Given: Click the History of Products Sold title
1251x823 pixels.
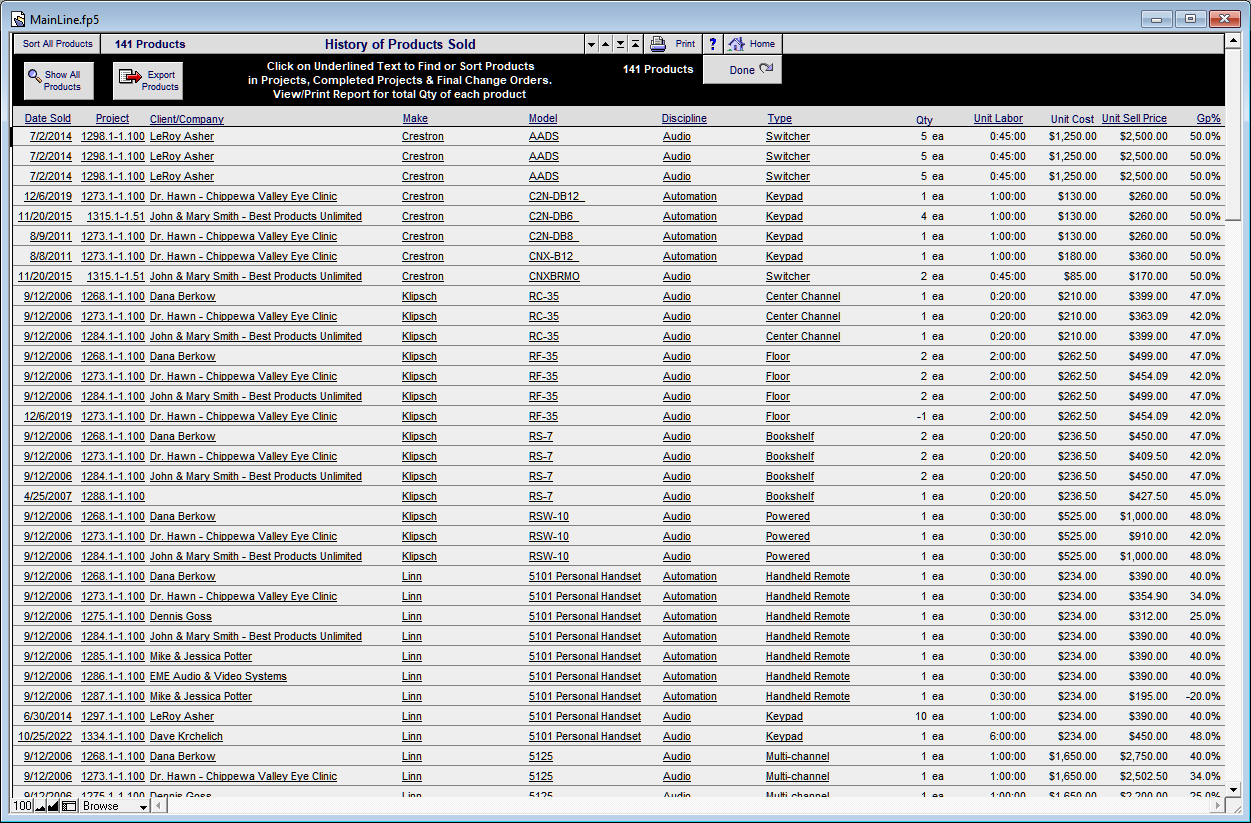Looking at the screenshot, I should [x=400, y=44].
